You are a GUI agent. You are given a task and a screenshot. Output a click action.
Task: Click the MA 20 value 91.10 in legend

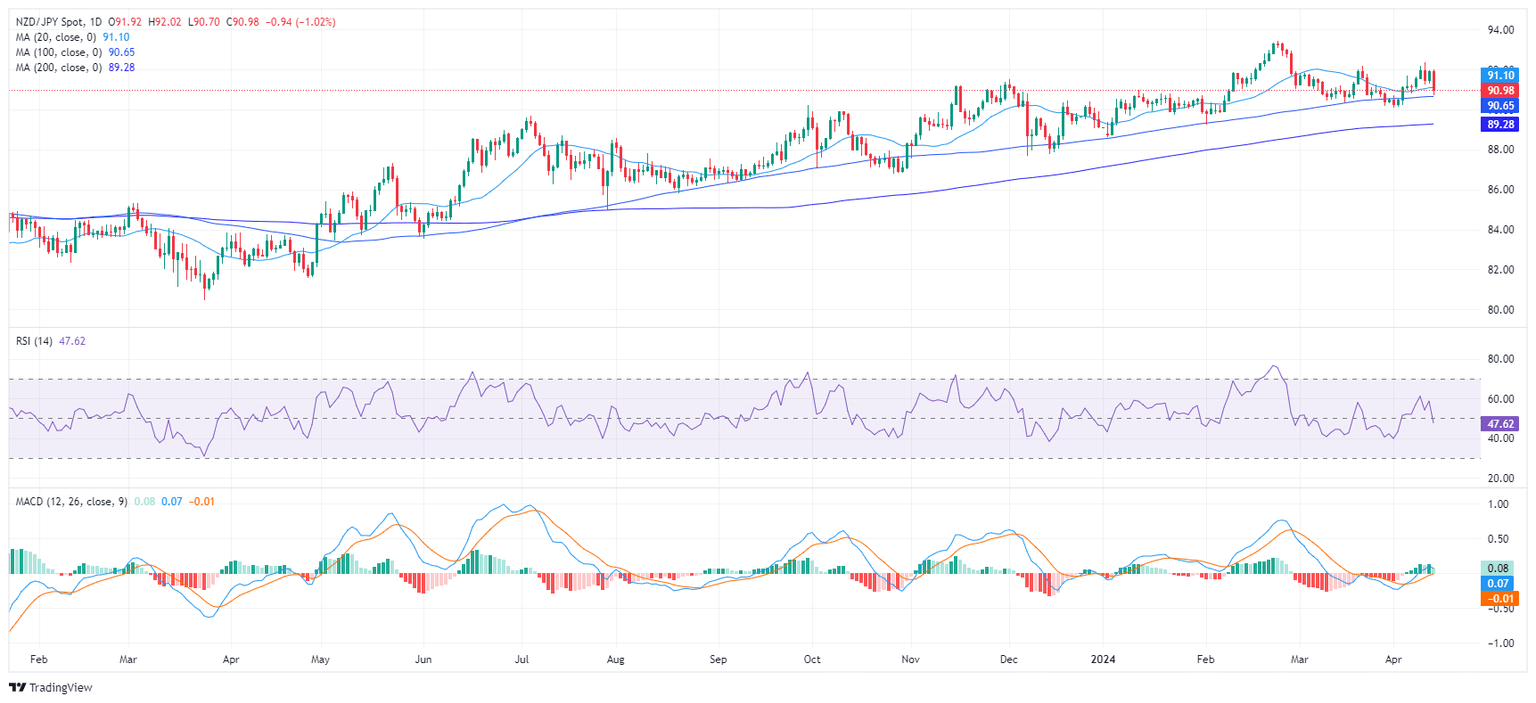pyautogui.click(x=115, y=36)
